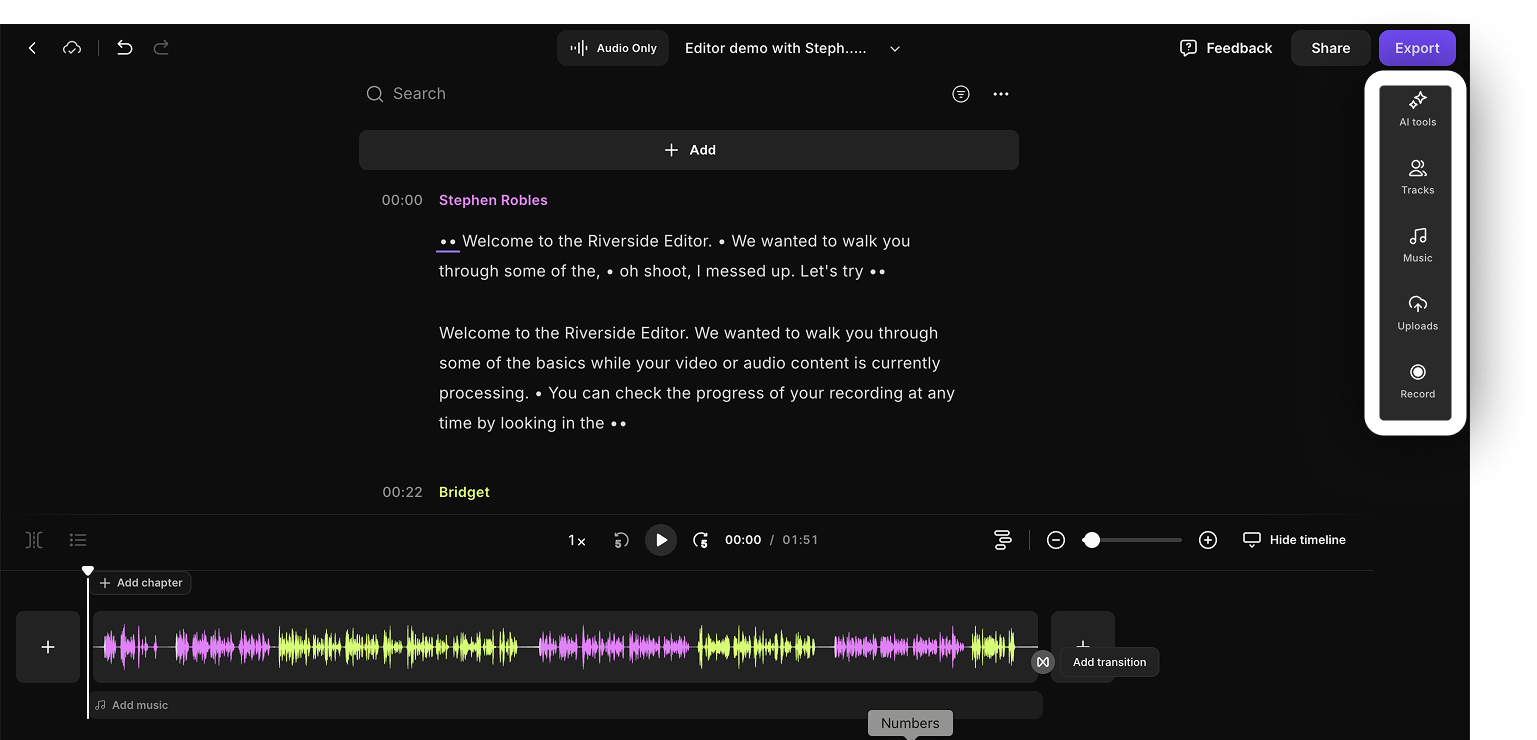Open the transcript filter menu
The width and height of the screenshot is (1537, 740).
pyautogui.click(x=961, y=94)
